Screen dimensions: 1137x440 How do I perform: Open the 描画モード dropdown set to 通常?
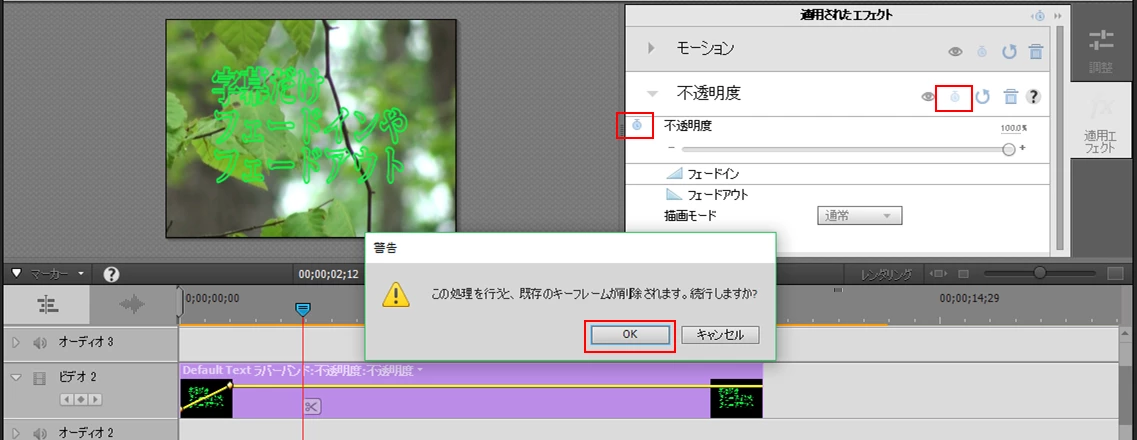coord(859,216)
